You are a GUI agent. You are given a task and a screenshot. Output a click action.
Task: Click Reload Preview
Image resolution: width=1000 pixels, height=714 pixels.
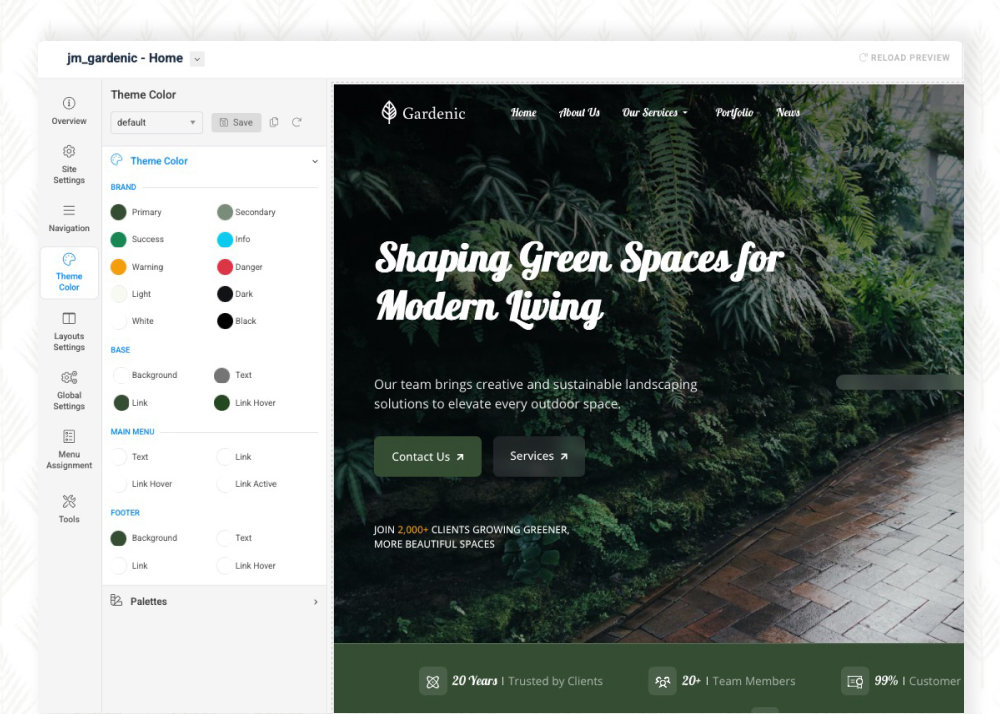[x=904, y=57]
